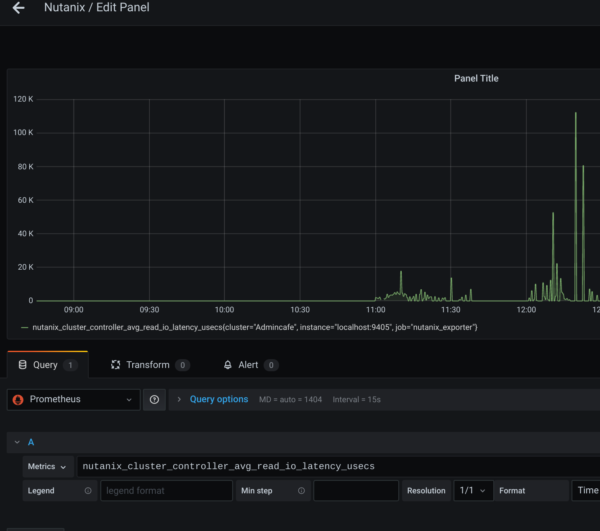
Task: Click the 'MD = auto = 1404' text
Action: click(290, 399)
